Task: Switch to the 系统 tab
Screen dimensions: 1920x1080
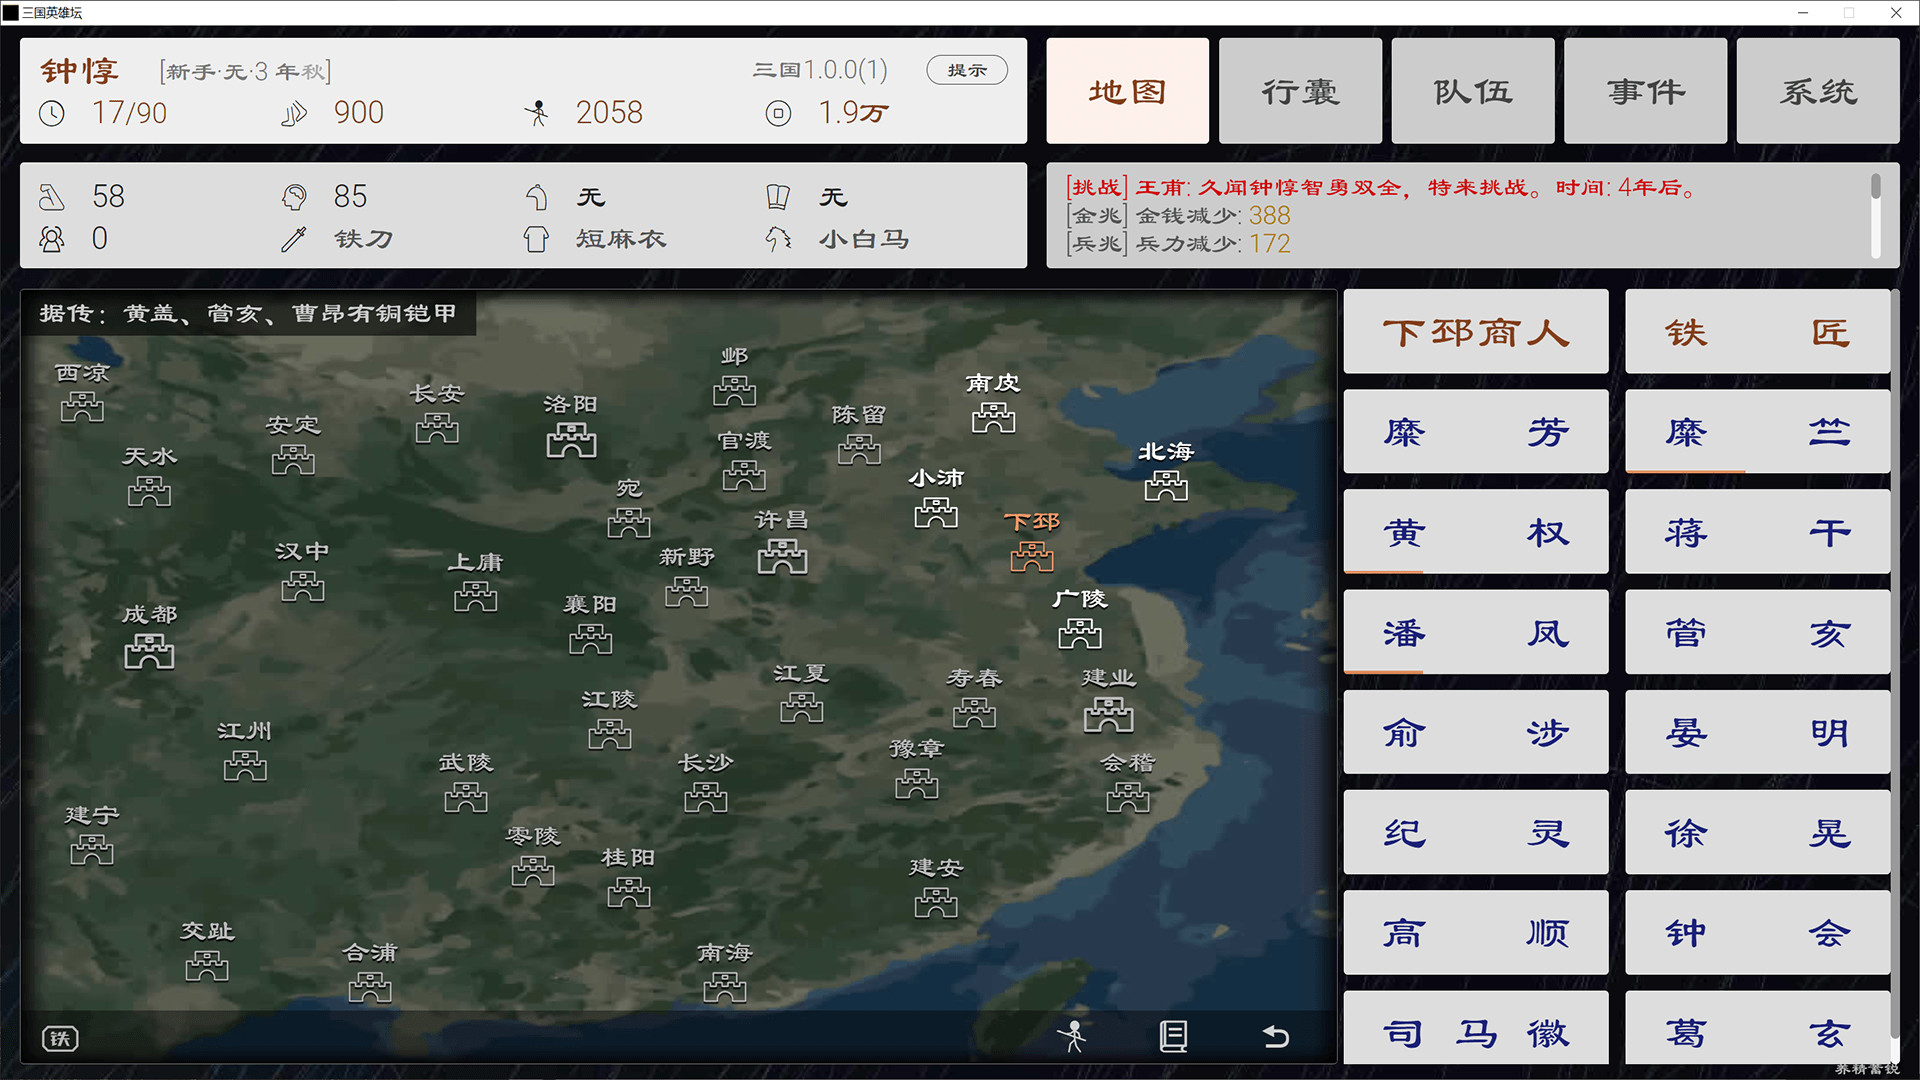Action: (1818, 90)
